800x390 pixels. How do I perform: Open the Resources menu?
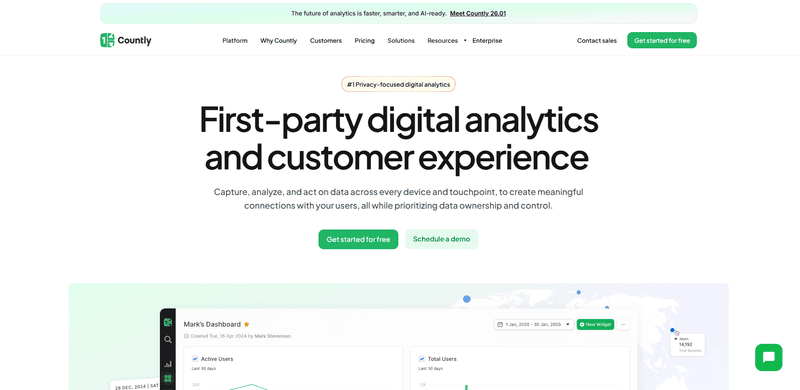pyautogui.click(x=442, y=41)
